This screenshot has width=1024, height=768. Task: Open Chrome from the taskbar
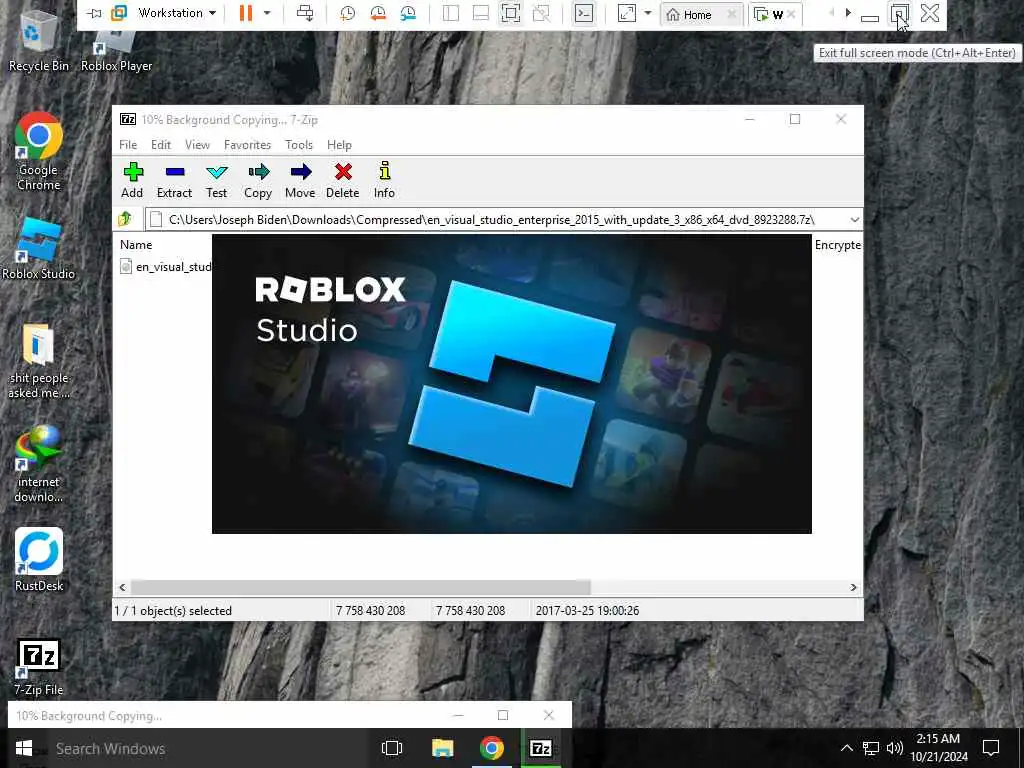pos(491,748)
